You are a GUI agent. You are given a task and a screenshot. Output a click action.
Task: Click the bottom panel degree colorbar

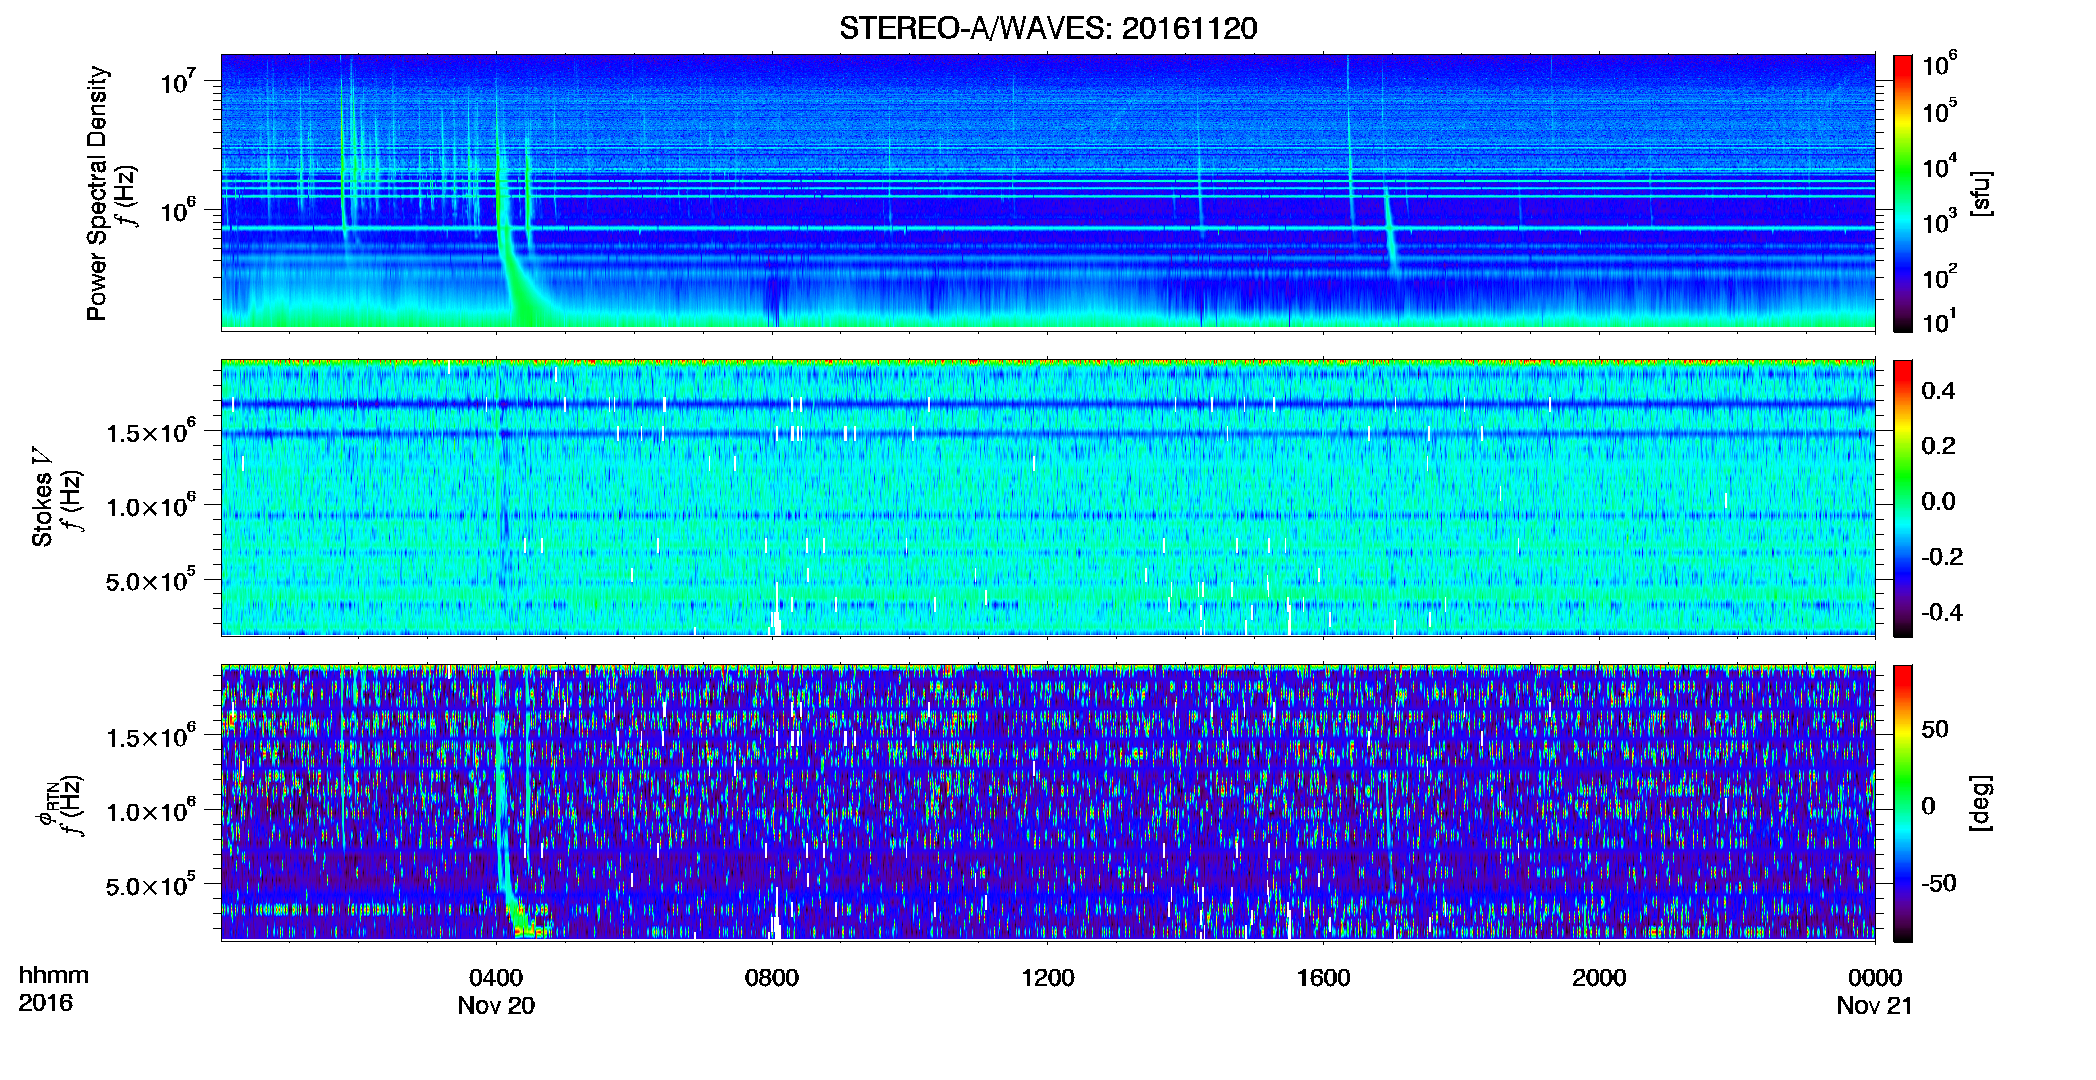(1903, 803)
